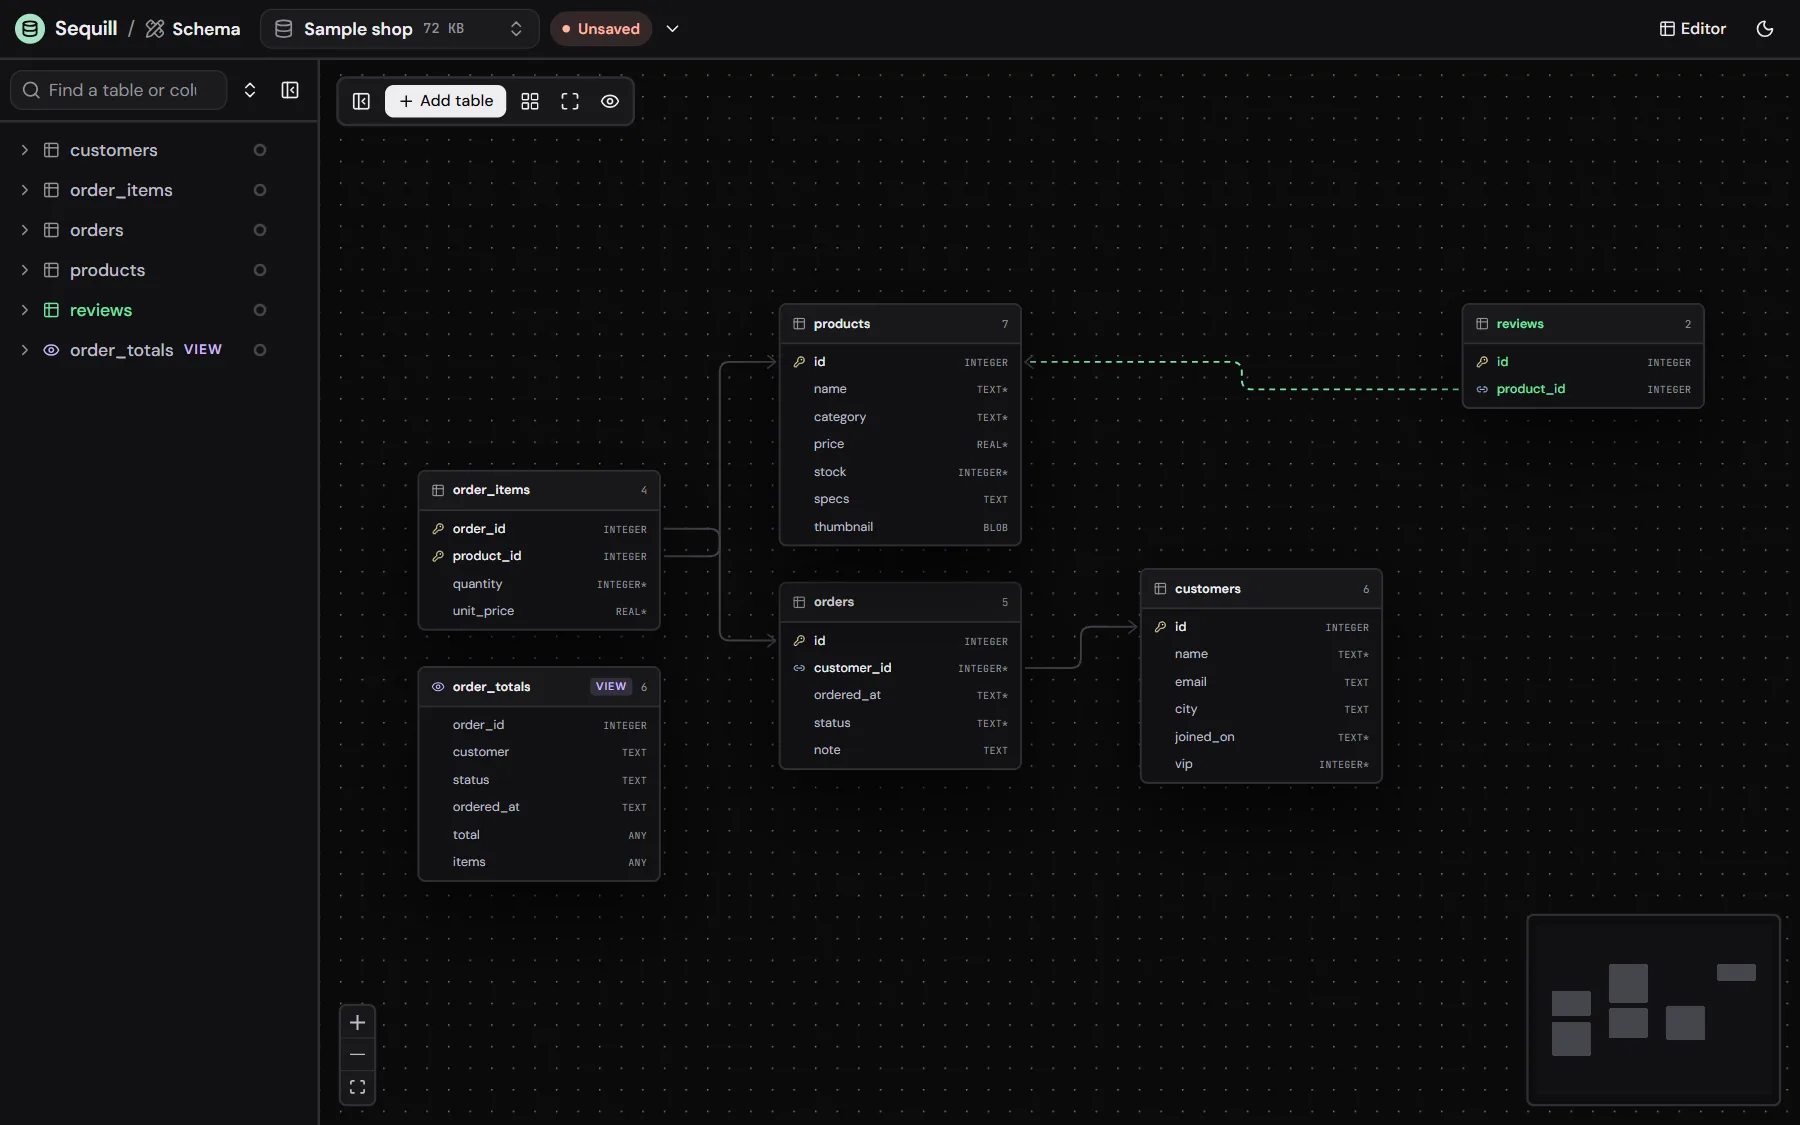Toggle the circle indicator for reviews
1800x1125 pixels.
click(260, 310)
